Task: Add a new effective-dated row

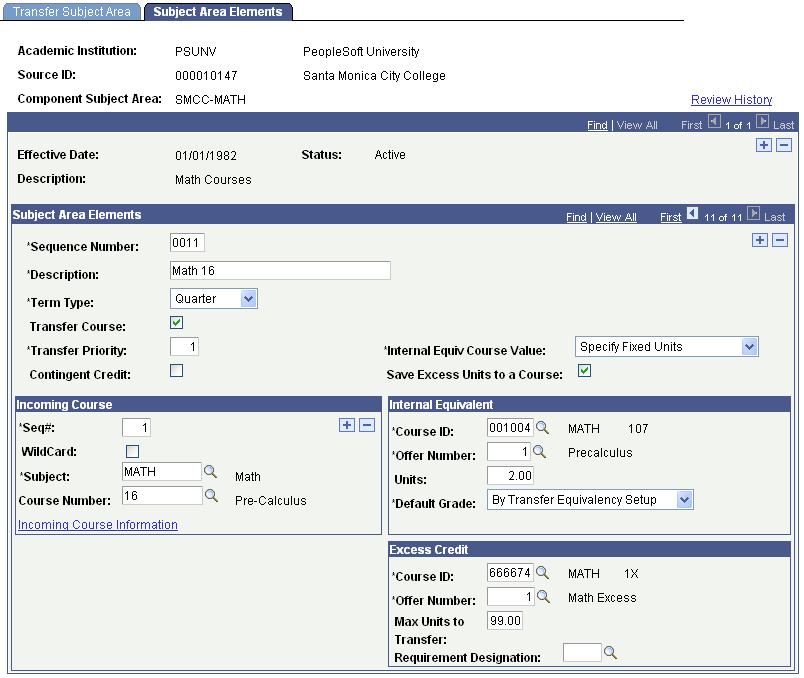Action: click(x=763, y=145)
